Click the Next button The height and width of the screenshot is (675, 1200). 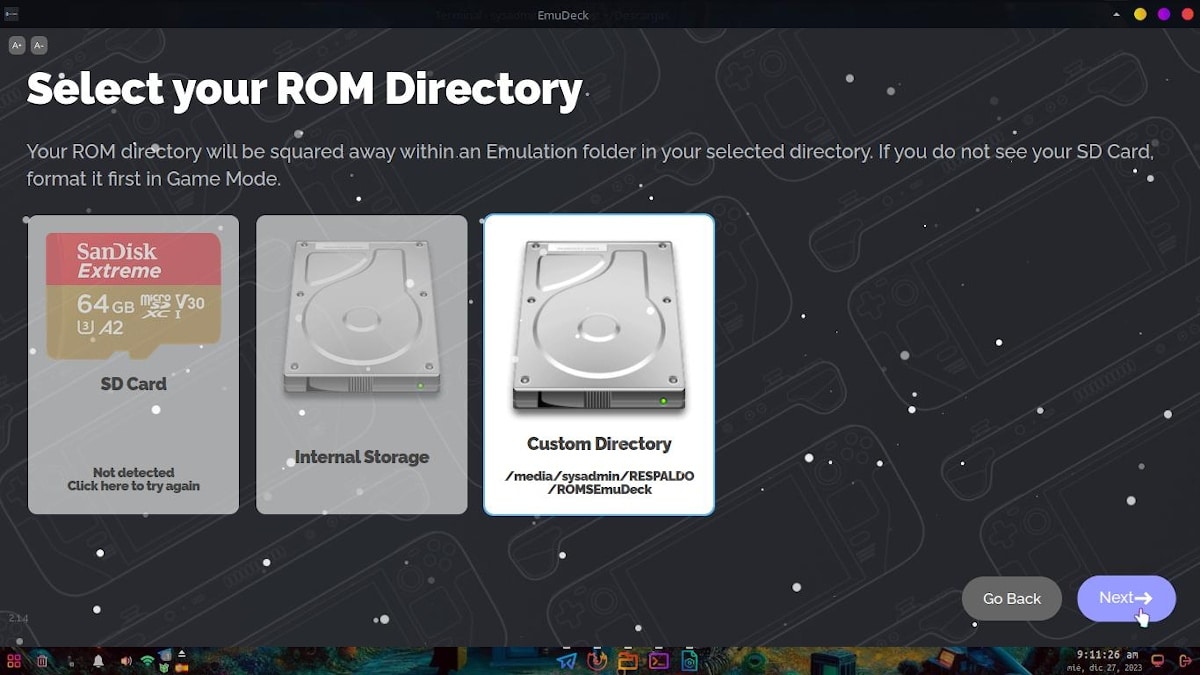[x=1126, y=598]
